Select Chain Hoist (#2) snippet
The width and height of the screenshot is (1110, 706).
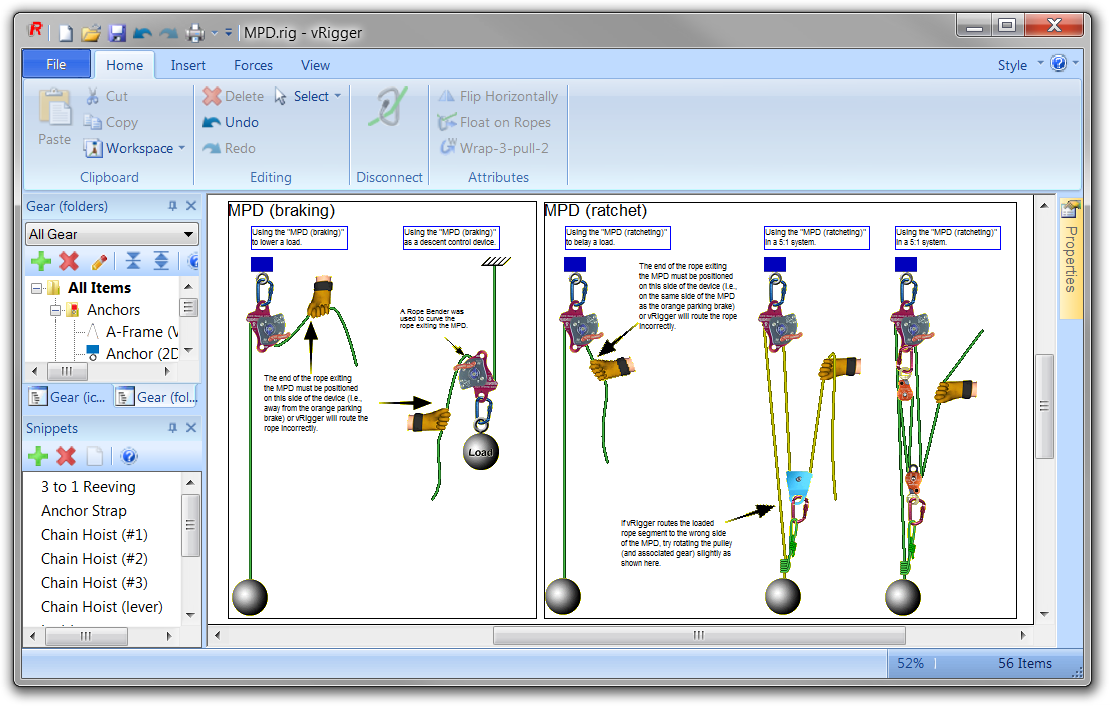coord(94,558)
